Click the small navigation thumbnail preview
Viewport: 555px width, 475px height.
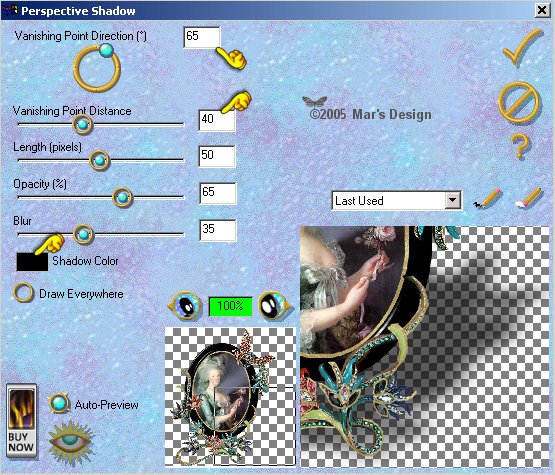230,396
